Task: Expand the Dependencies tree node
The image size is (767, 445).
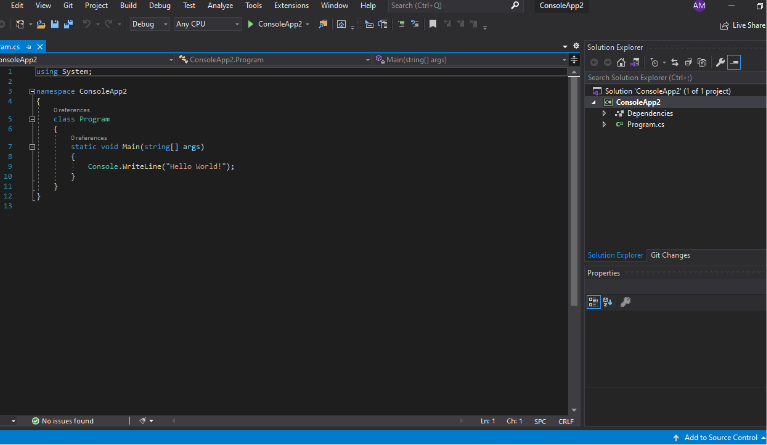Action: coord(604,113)
